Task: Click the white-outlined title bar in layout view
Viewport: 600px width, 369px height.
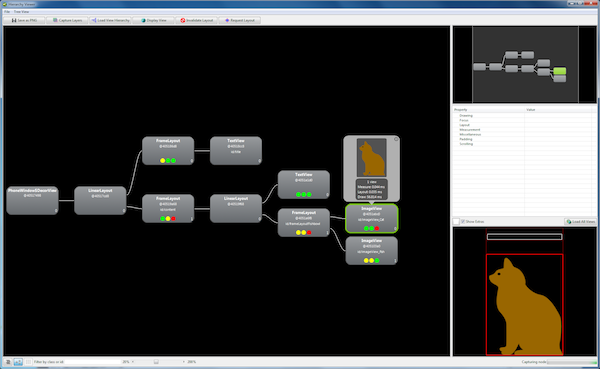Action: click(x=525, y=237)
